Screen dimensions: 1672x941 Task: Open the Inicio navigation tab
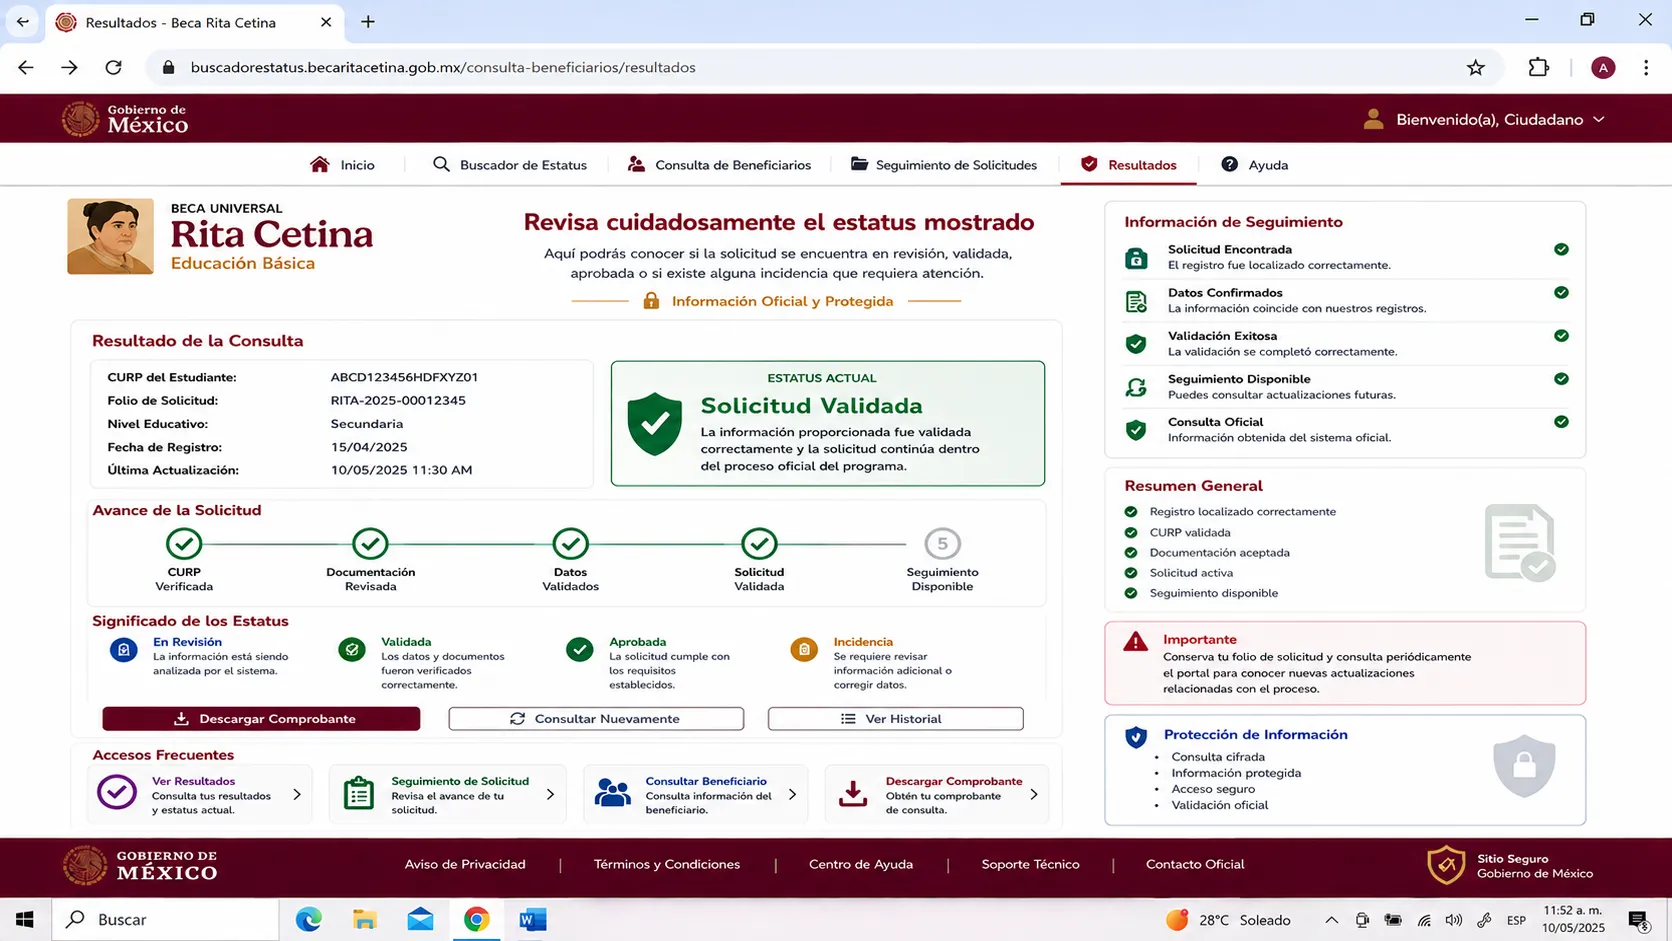click(x=343, y=165)
